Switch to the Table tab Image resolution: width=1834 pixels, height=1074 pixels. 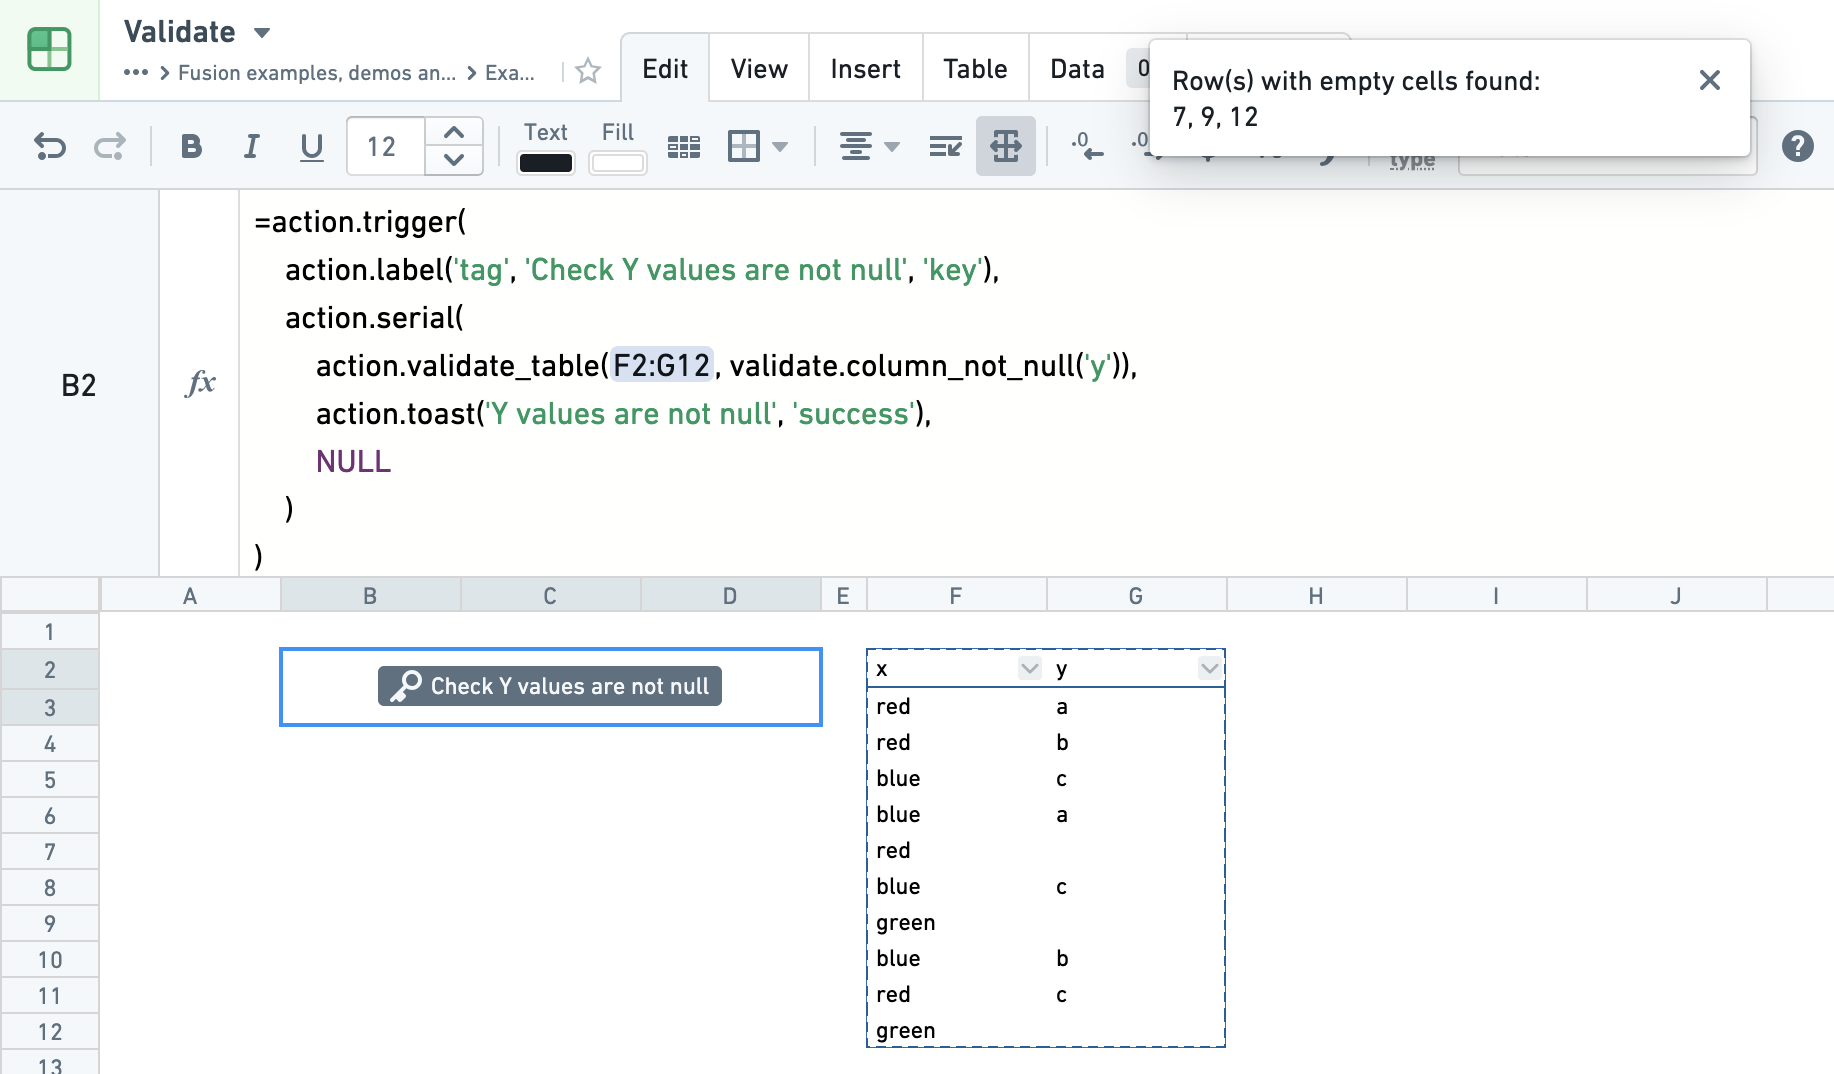click(975, 69)
